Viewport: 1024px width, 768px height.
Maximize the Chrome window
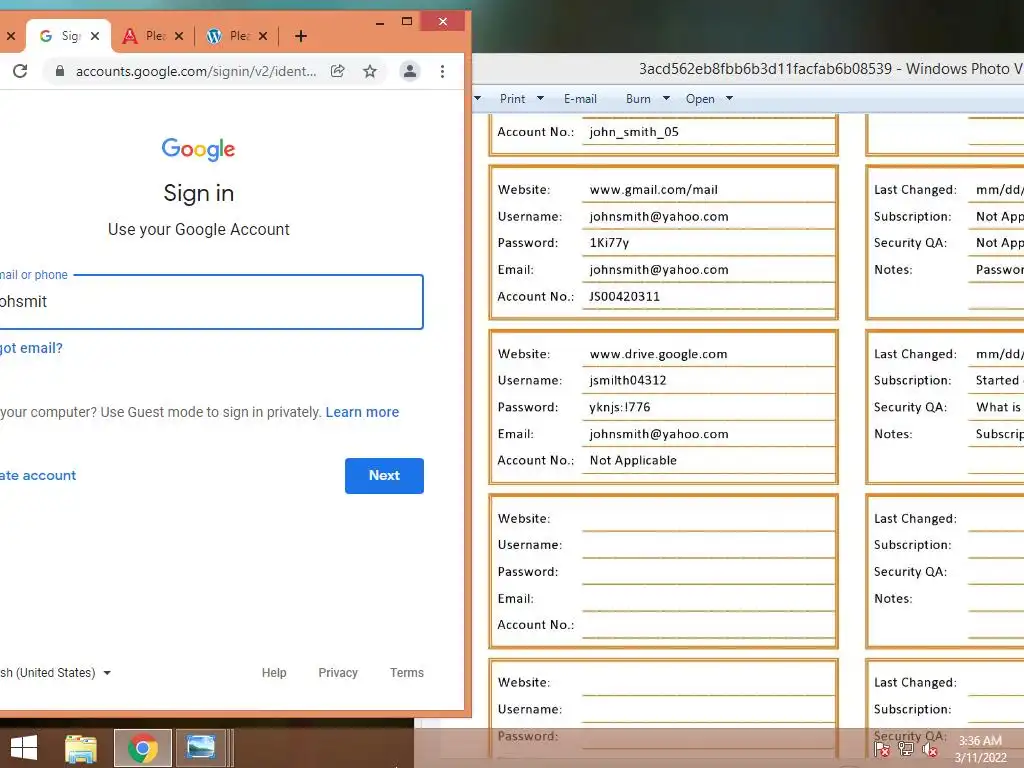pyautogui.click(x=407, y=22)
